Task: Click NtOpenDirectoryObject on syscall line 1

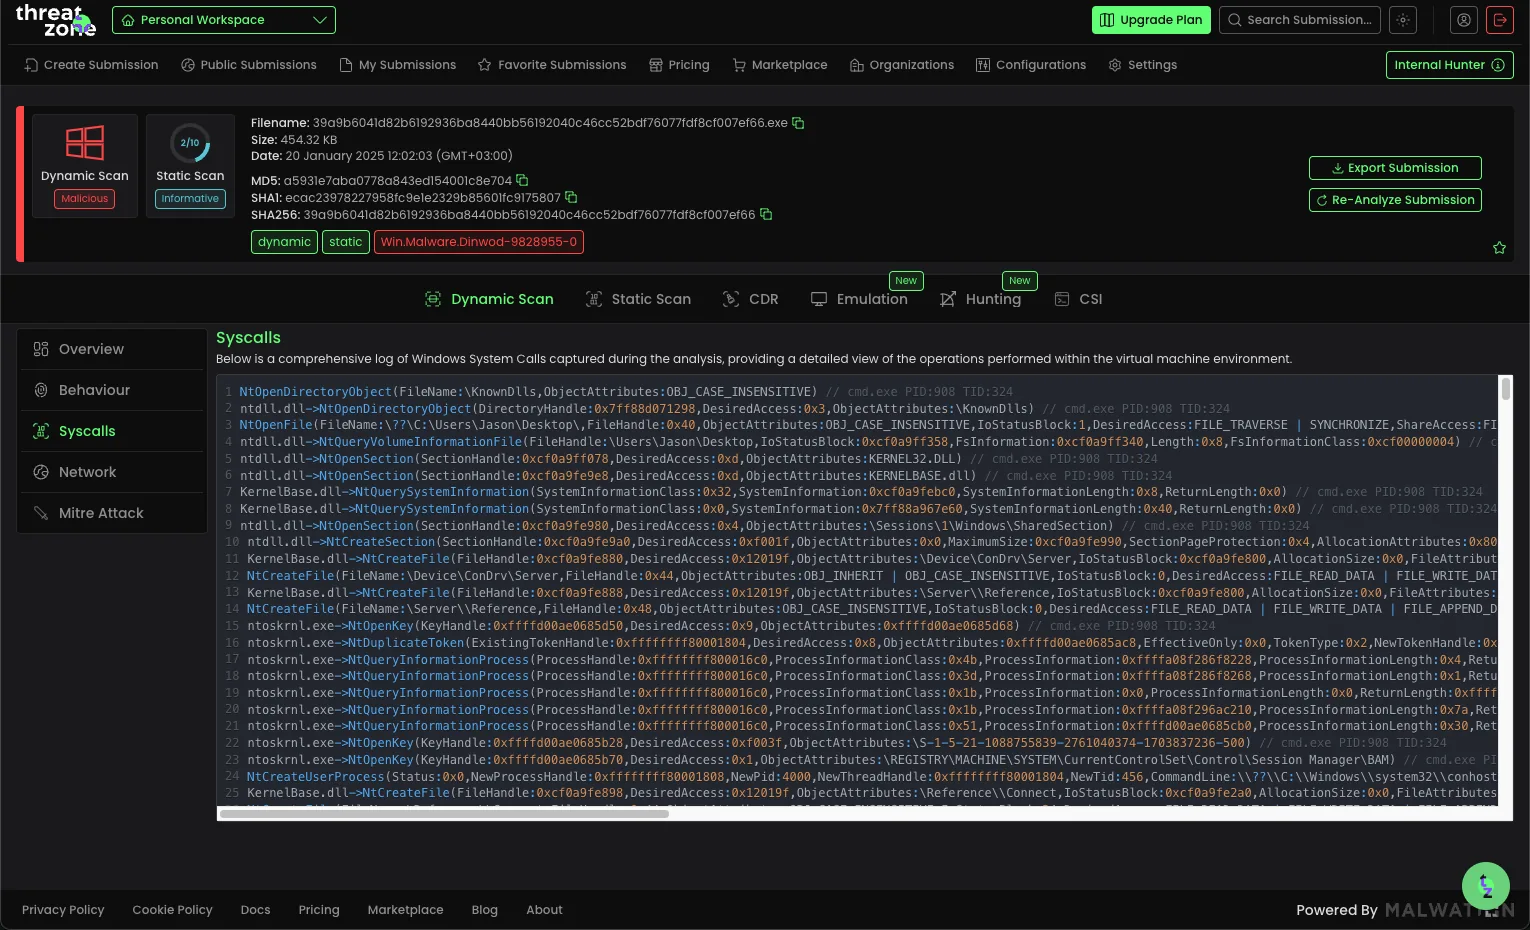Action: point(316,392)
